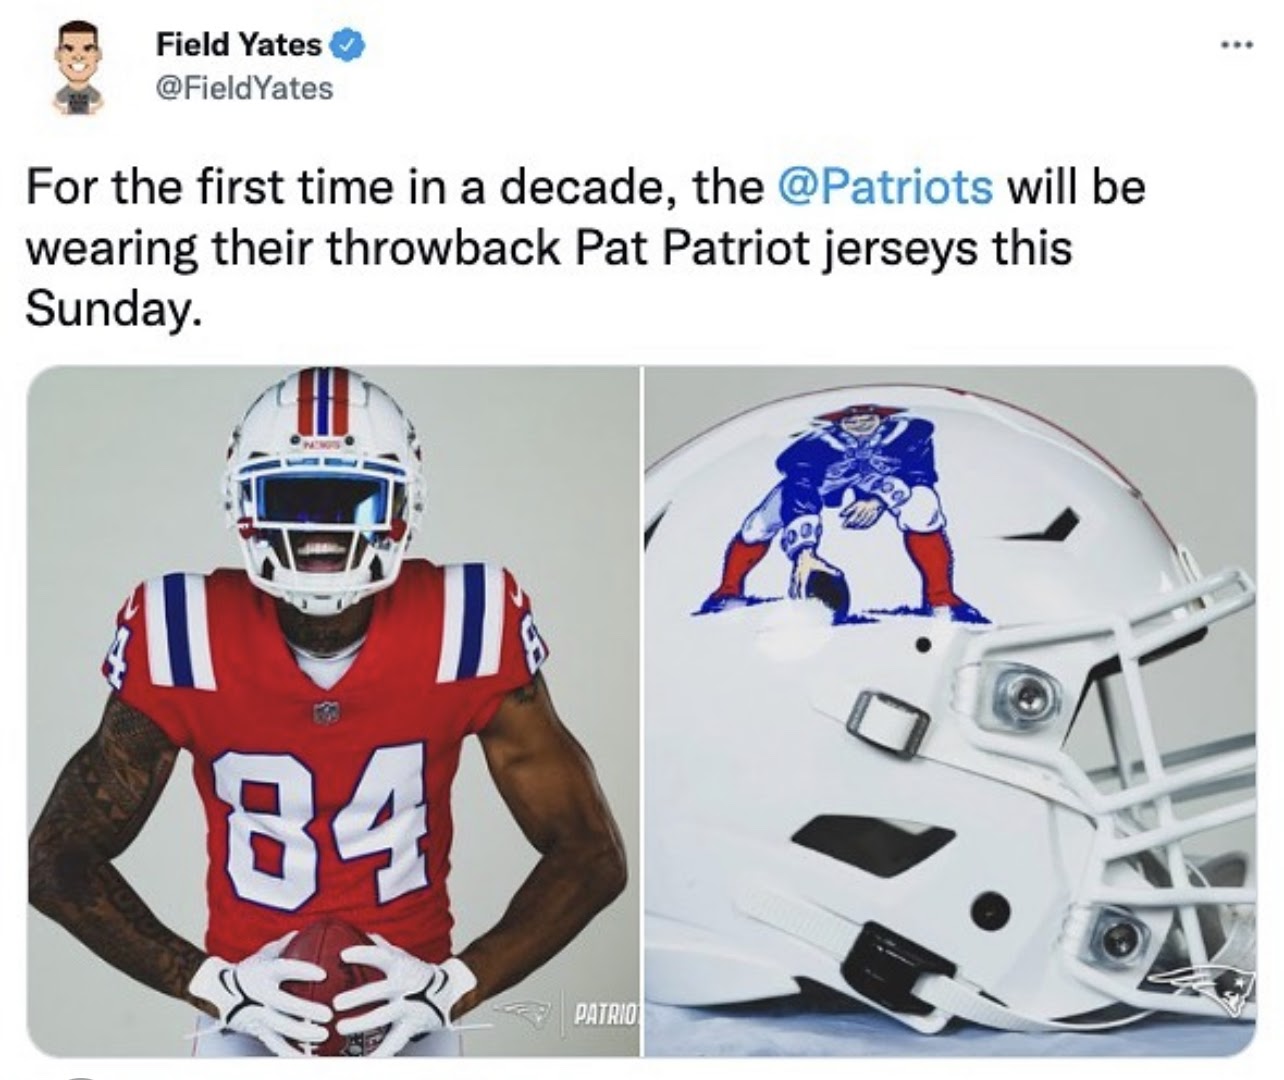Open the @FieldYates handle
This screenshot has height=1080, width=1284.
(244, 88)
